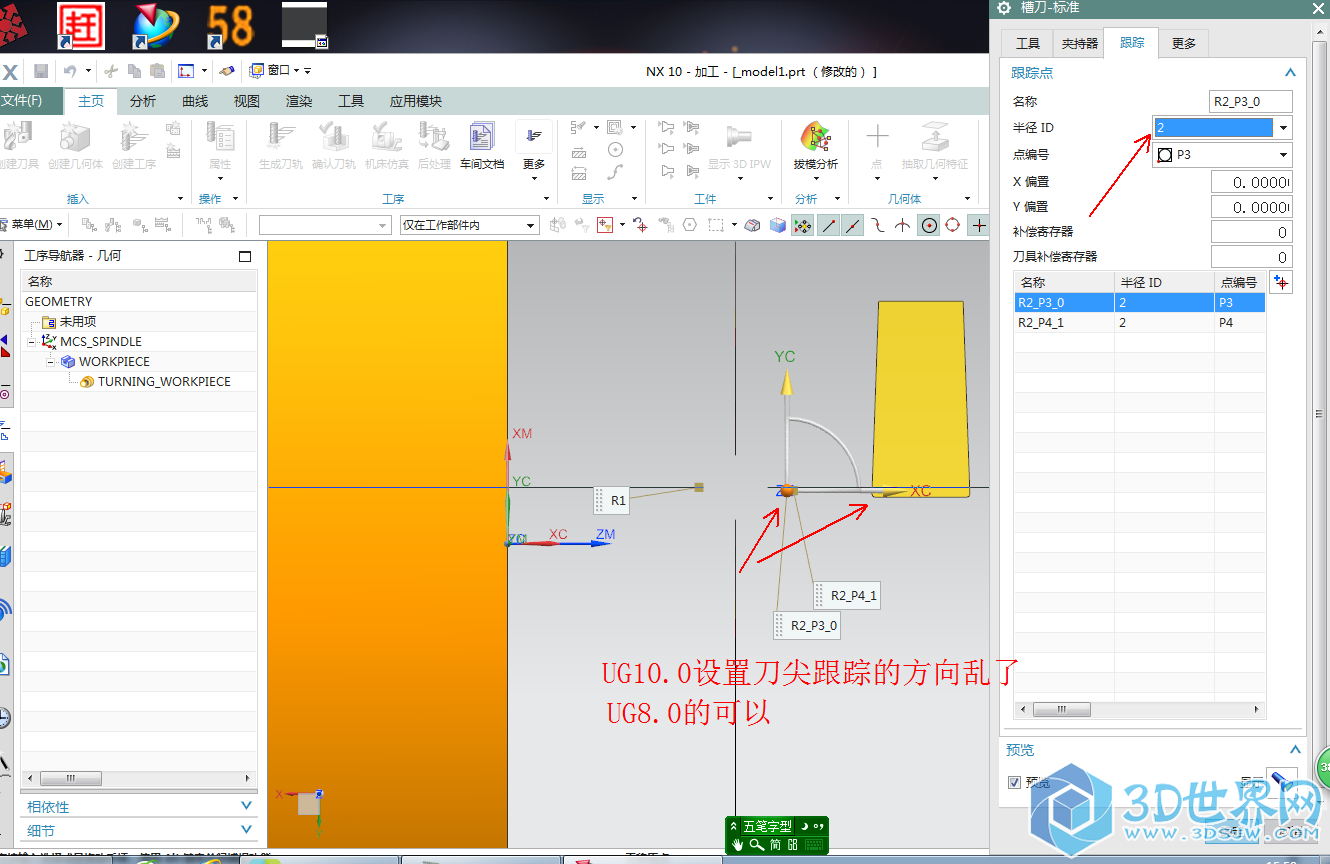Toggle the 预览 preview checkbox
Screen dimensions: 1330x864
coord(1015,782)
